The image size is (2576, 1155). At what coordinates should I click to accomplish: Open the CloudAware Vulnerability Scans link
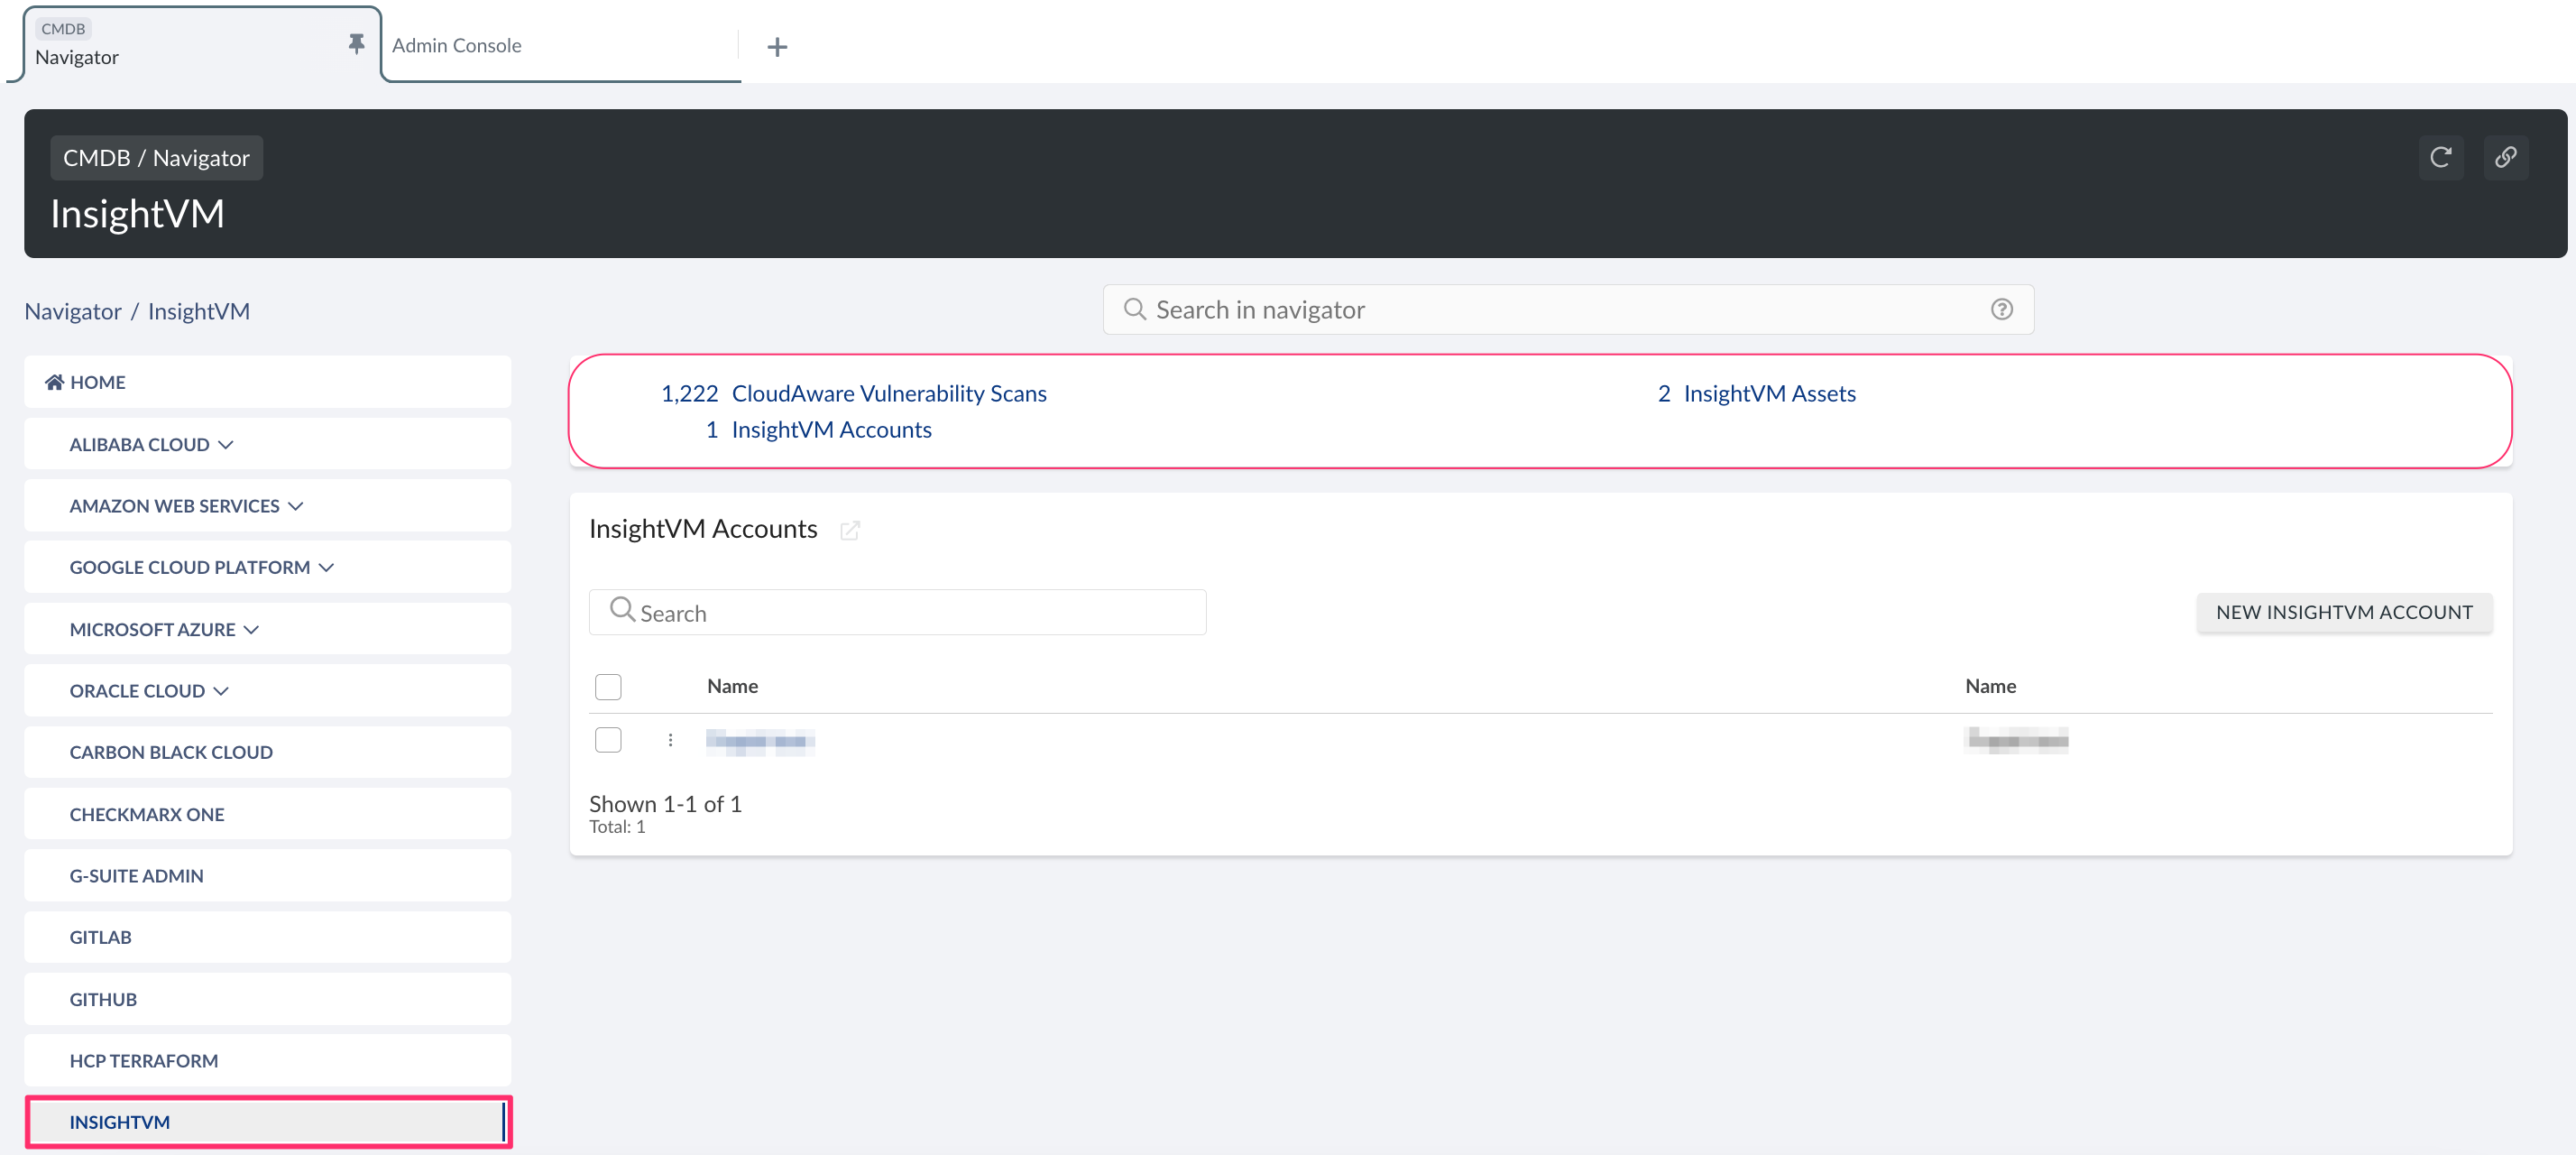pyautogui.click(x=888, y=393)
